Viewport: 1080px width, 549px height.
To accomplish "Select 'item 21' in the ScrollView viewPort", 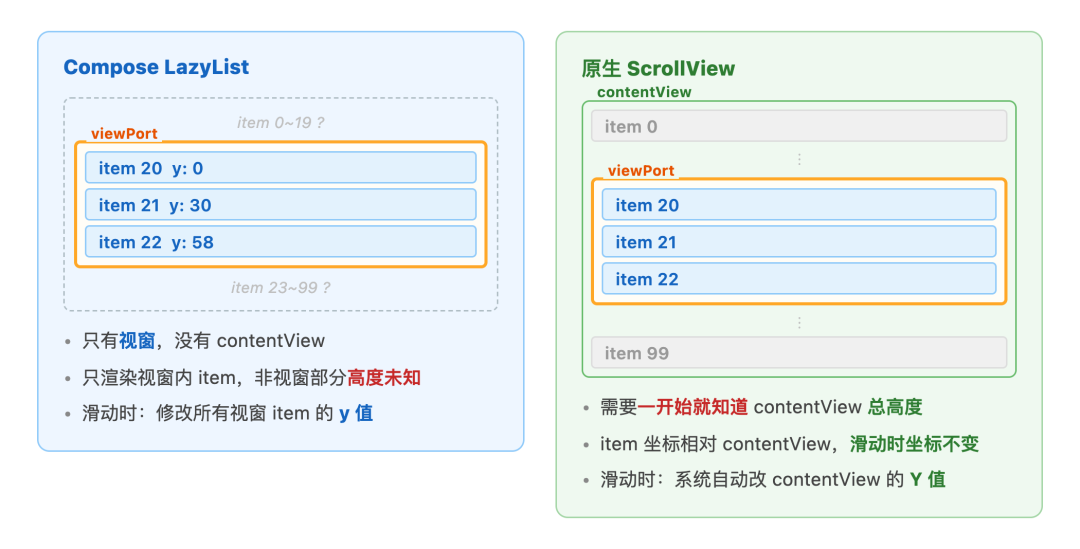I will 799,242.
